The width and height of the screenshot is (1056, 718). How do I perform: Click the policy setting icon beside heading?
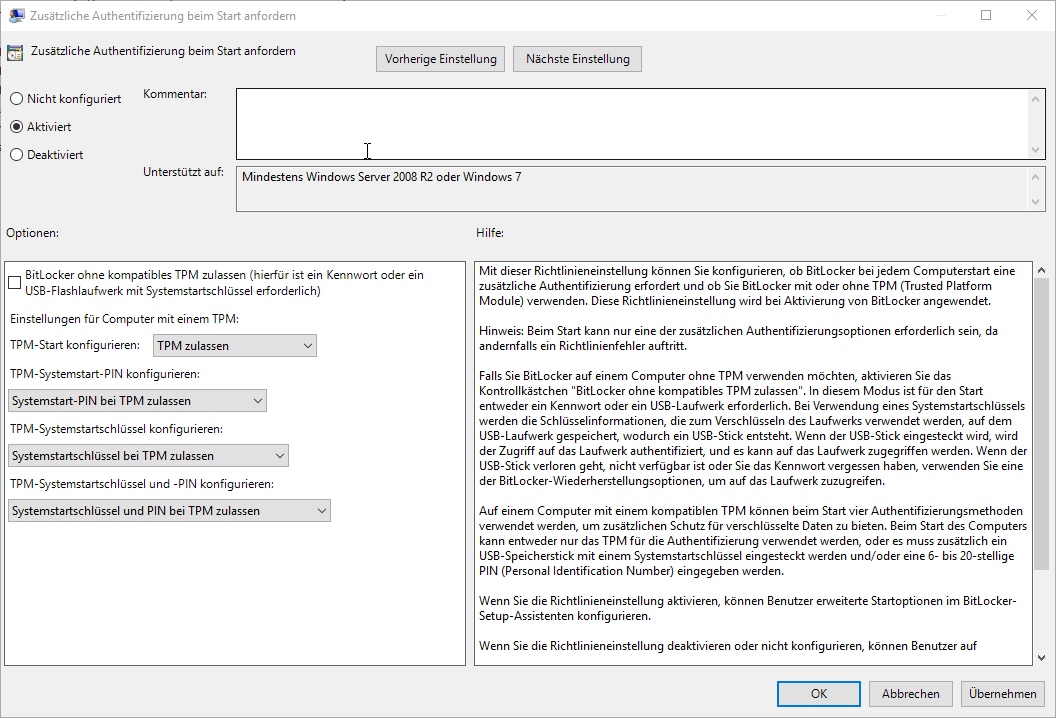point(15,53)
